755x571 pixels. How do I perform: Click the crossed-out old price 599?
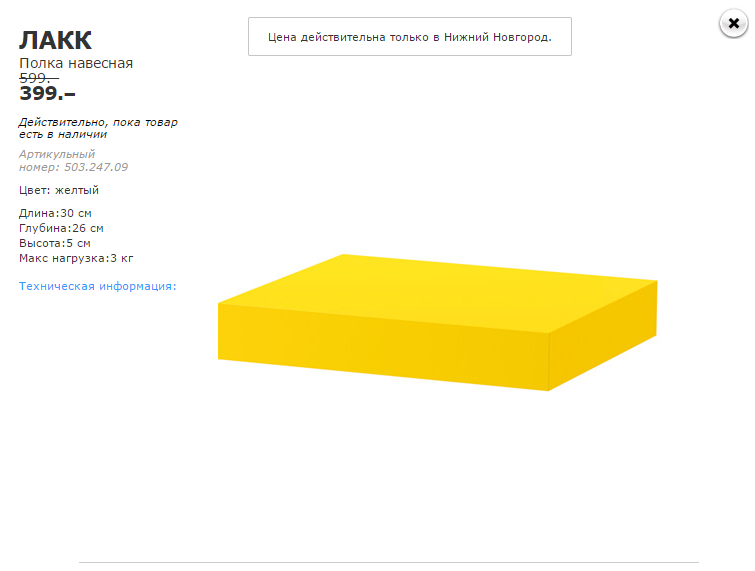click(39, 77)
